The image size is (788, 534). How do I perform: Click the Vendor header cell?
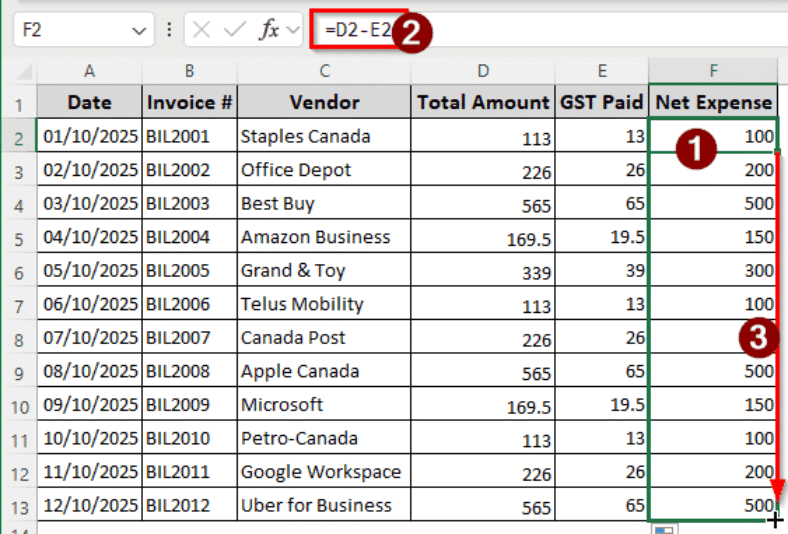[x=324, y=102]
